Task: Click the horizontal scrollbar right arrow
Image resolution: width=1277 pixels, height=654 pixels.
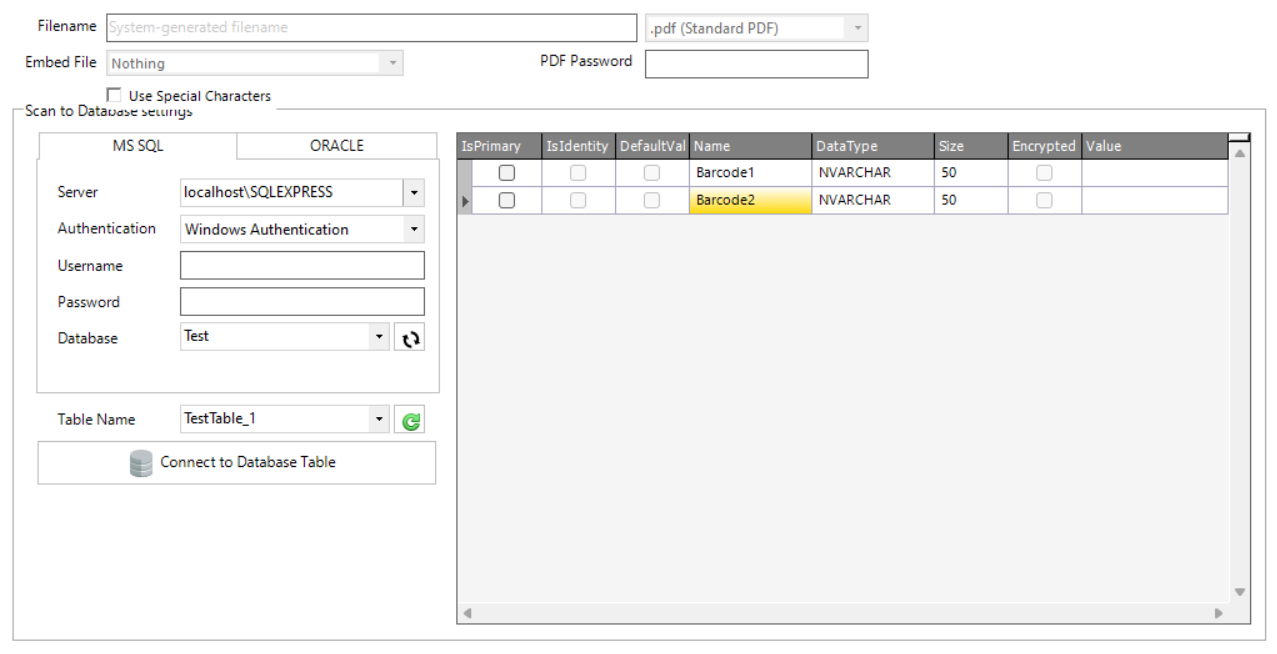Action: pyautogui.click(x=1218, y=613)
